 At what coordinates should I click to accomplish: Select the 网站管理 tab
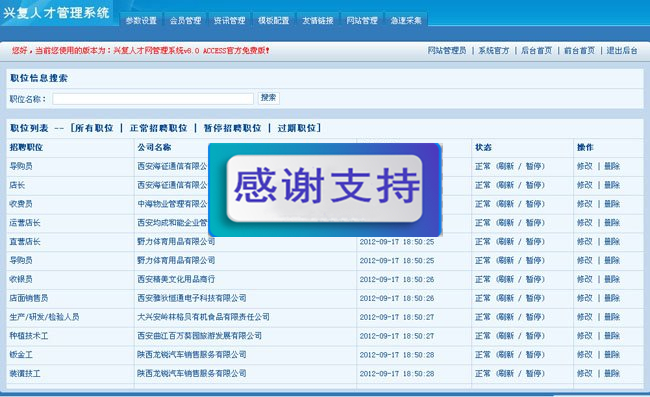(361, 20)
